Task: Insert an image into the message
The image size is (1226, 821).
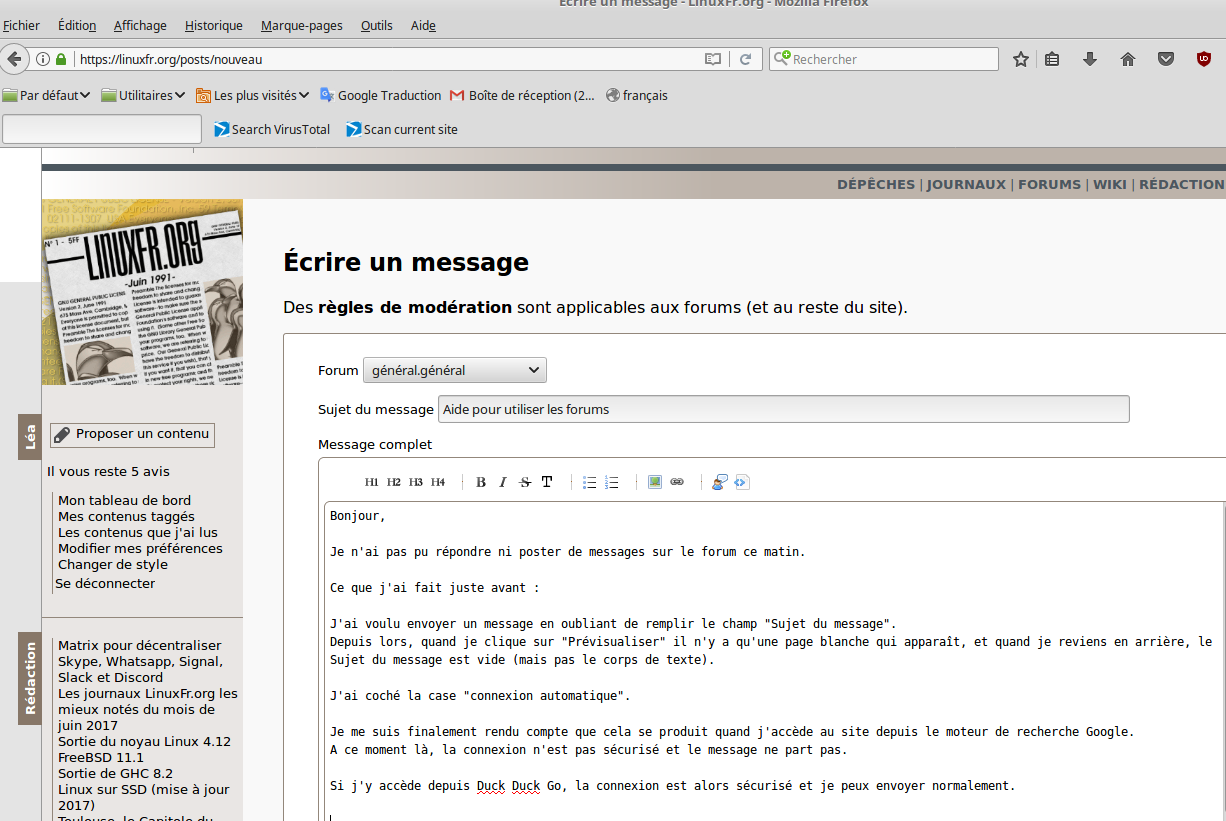Action: 655,482
